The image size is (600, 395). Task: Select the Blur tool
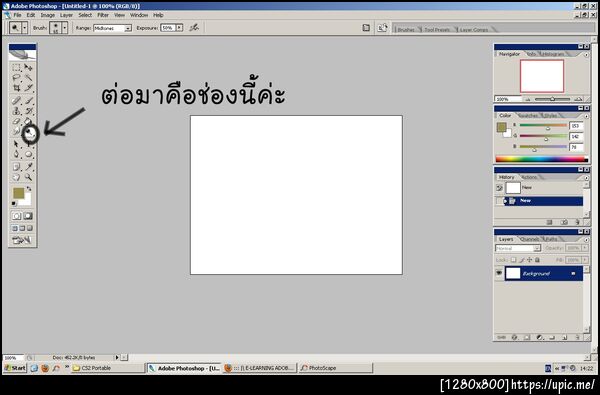[x=16, y=132]
